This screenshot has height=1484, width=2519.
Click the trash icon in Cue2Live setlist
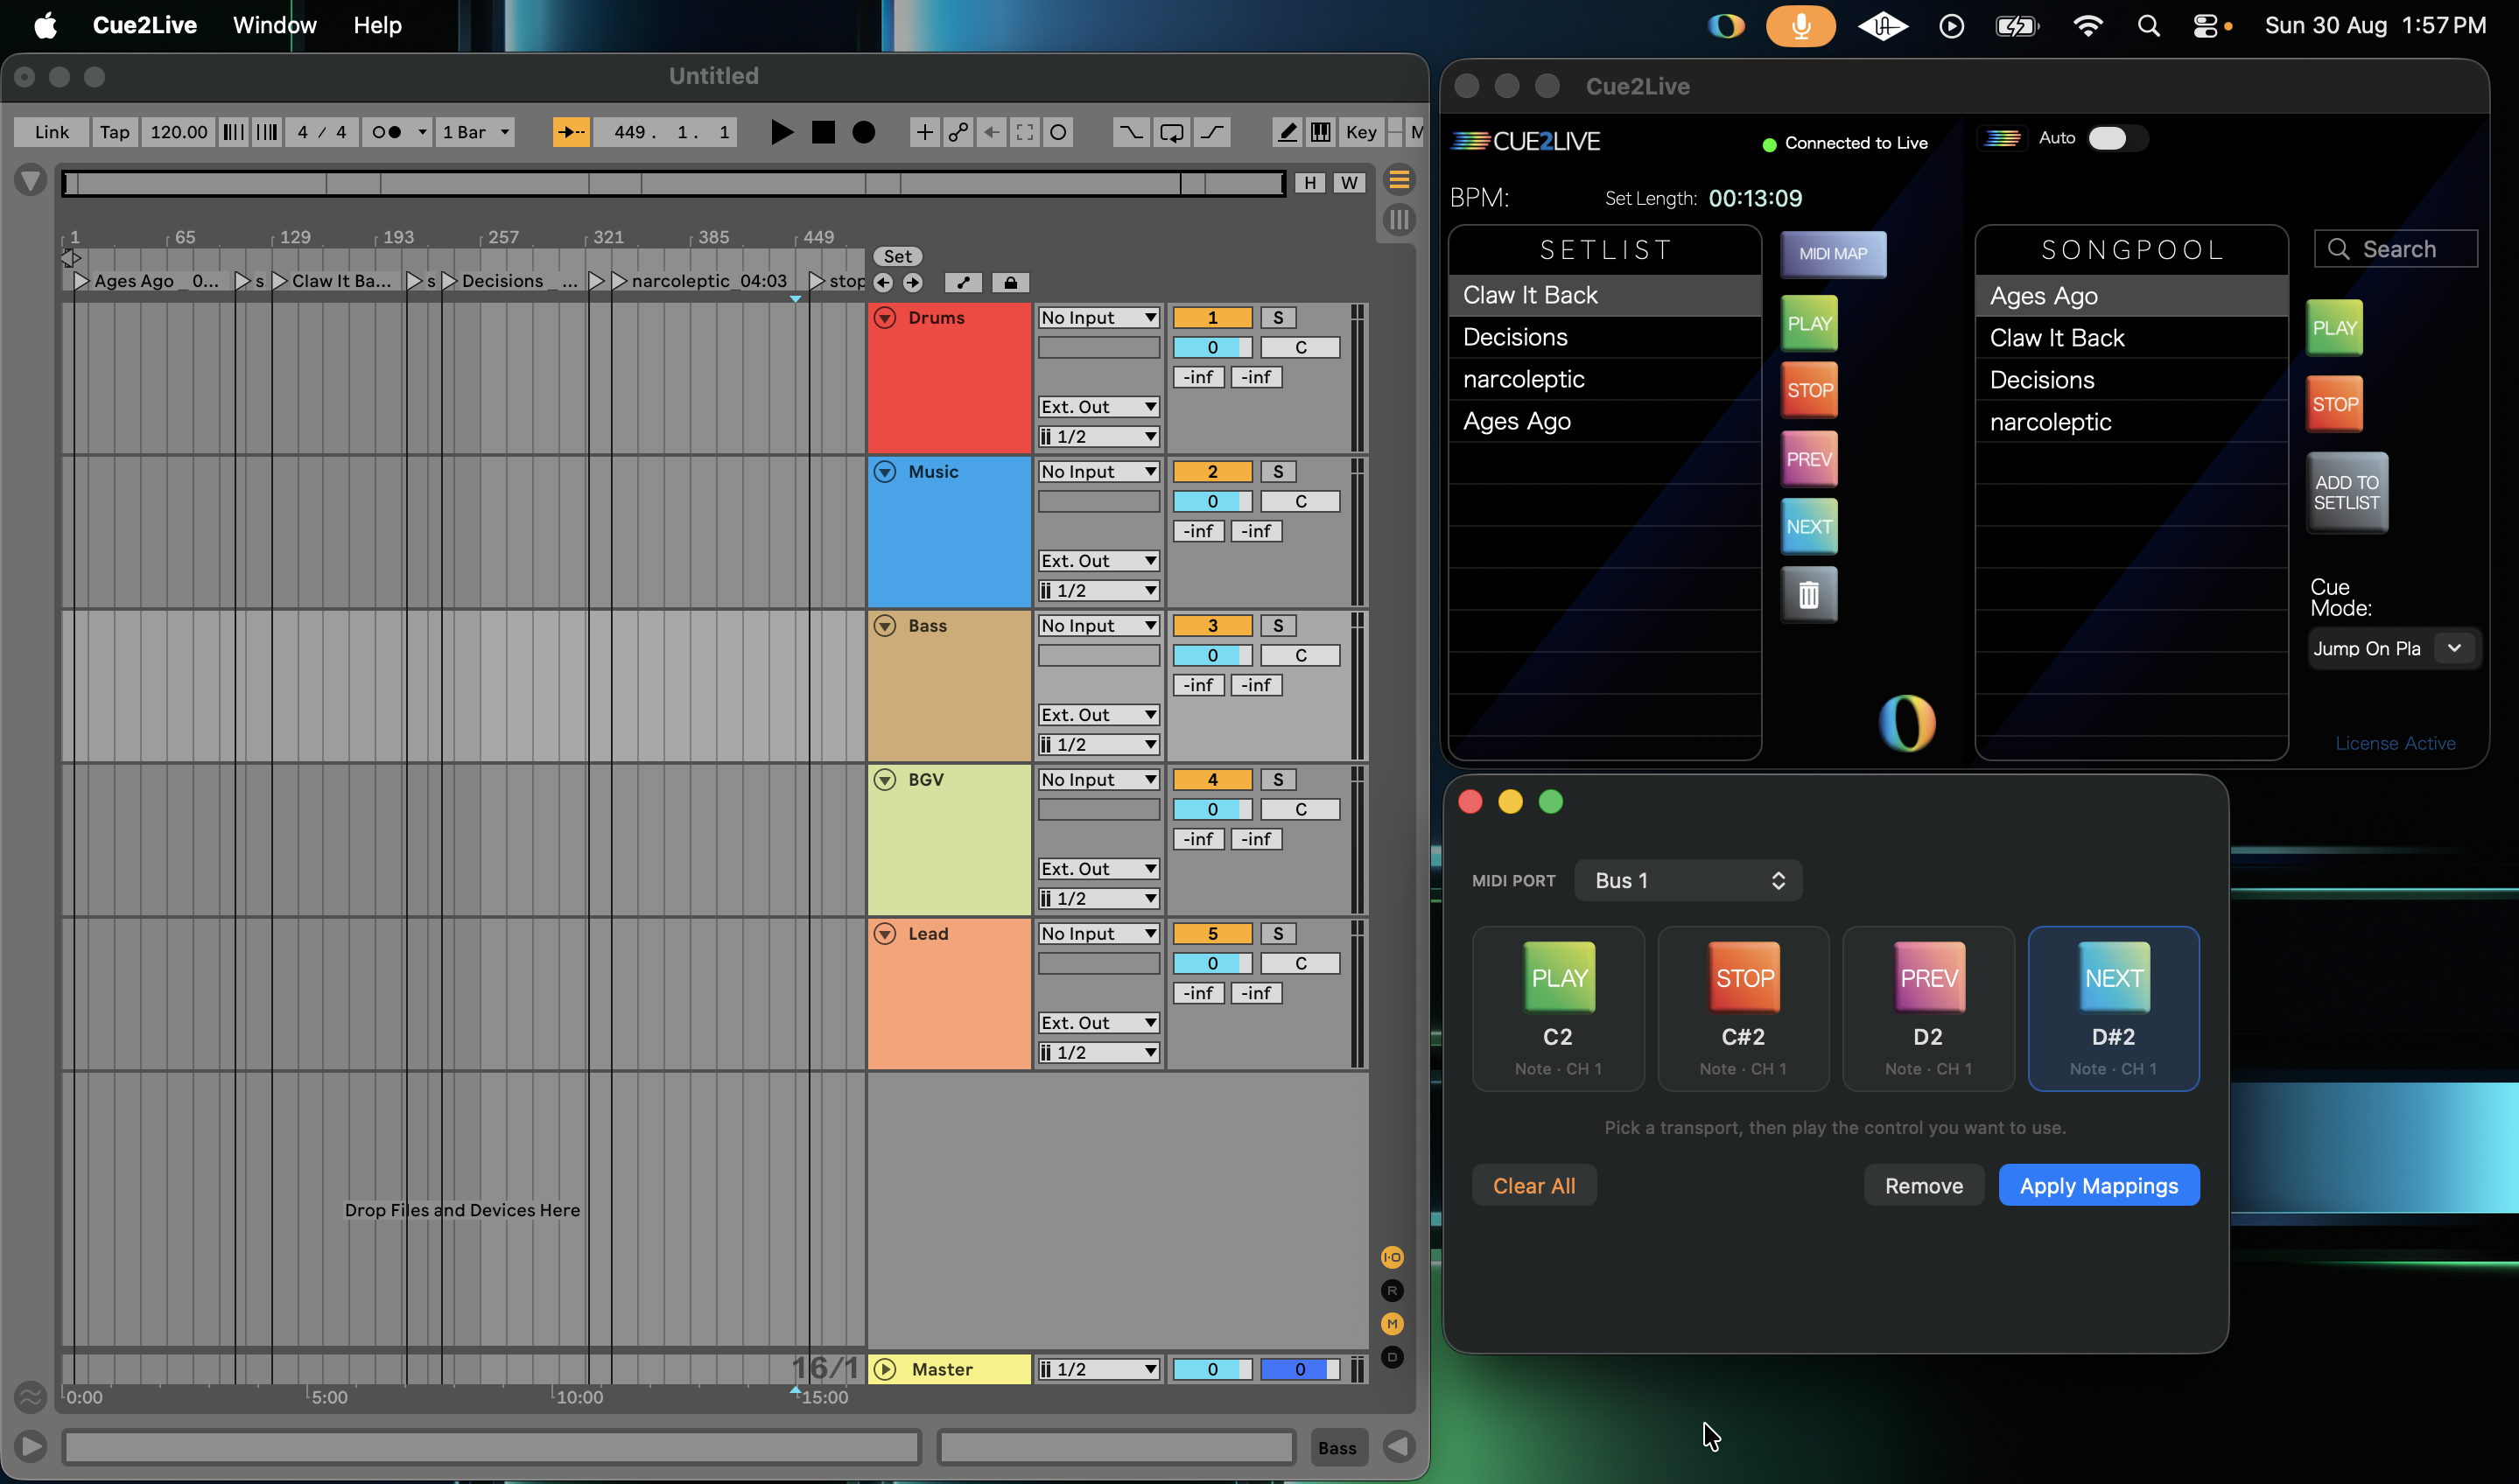pyautogui.click(x=1808, y=595)
